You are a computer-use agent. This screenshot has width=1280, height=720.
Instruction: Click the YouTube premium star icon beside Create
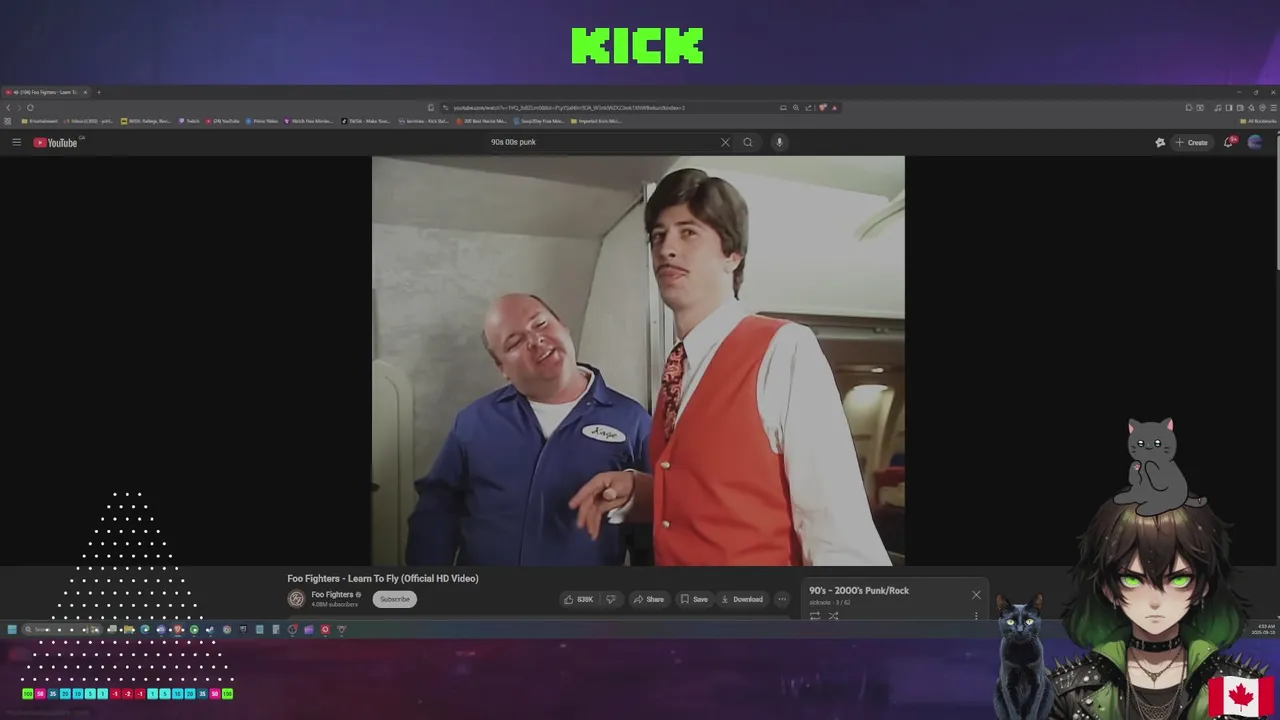click(x=1160, y=142)
